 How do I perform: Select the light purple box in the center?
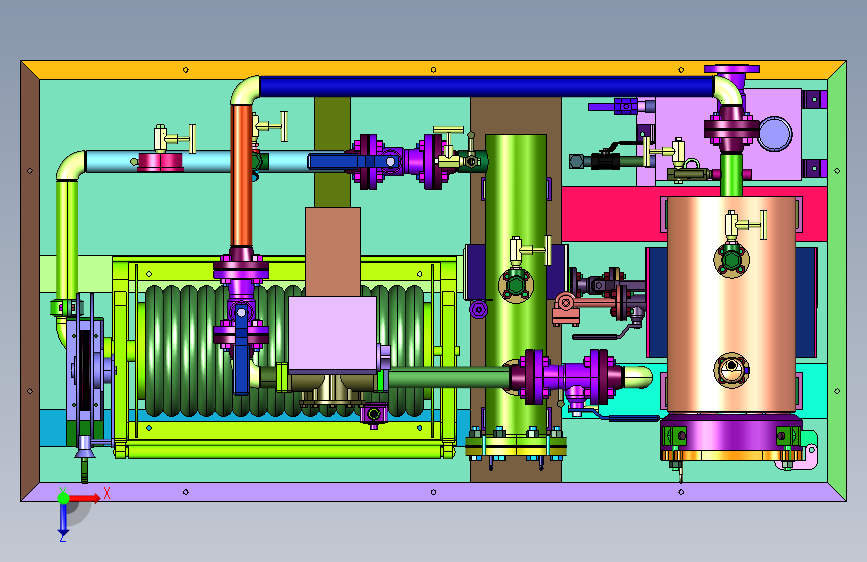(332, 334)
